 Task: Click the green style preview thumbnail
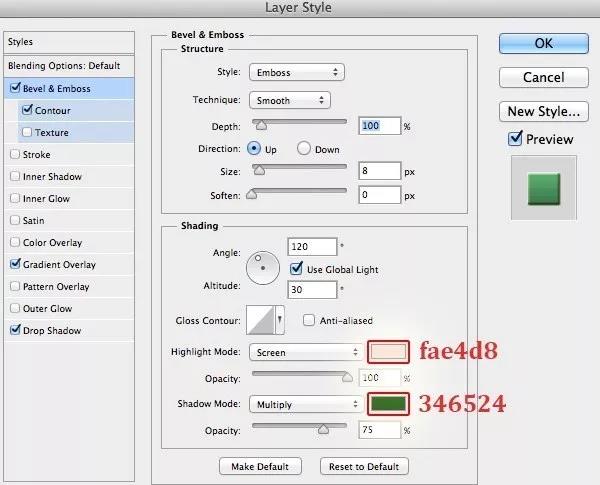pos(544,189)
